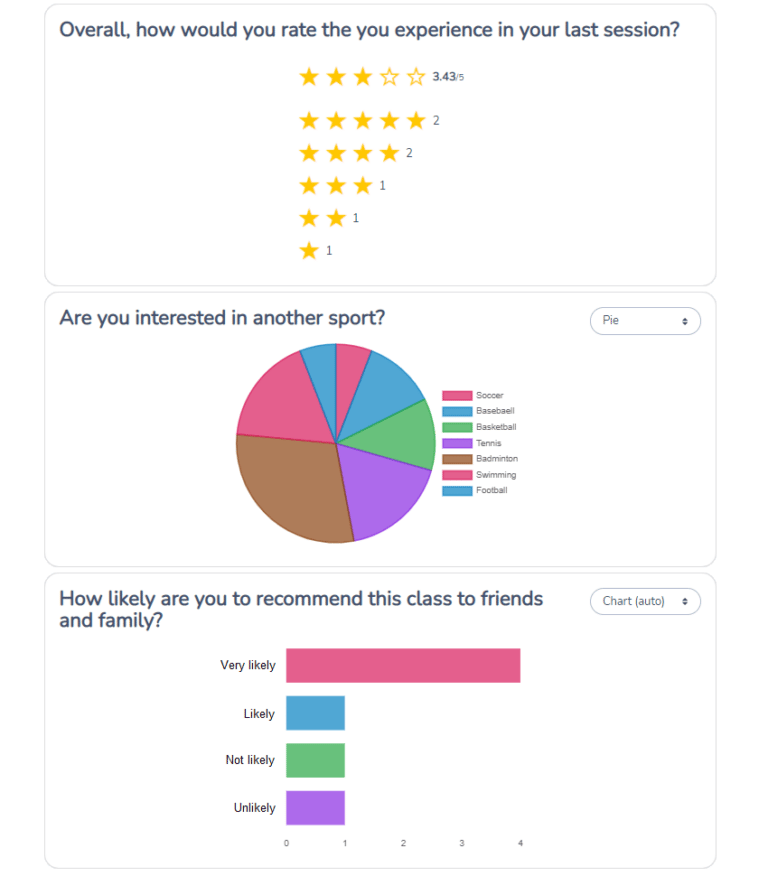
Task: Open the Chart (auto) type dropdown
Action: tap(645, 601)
